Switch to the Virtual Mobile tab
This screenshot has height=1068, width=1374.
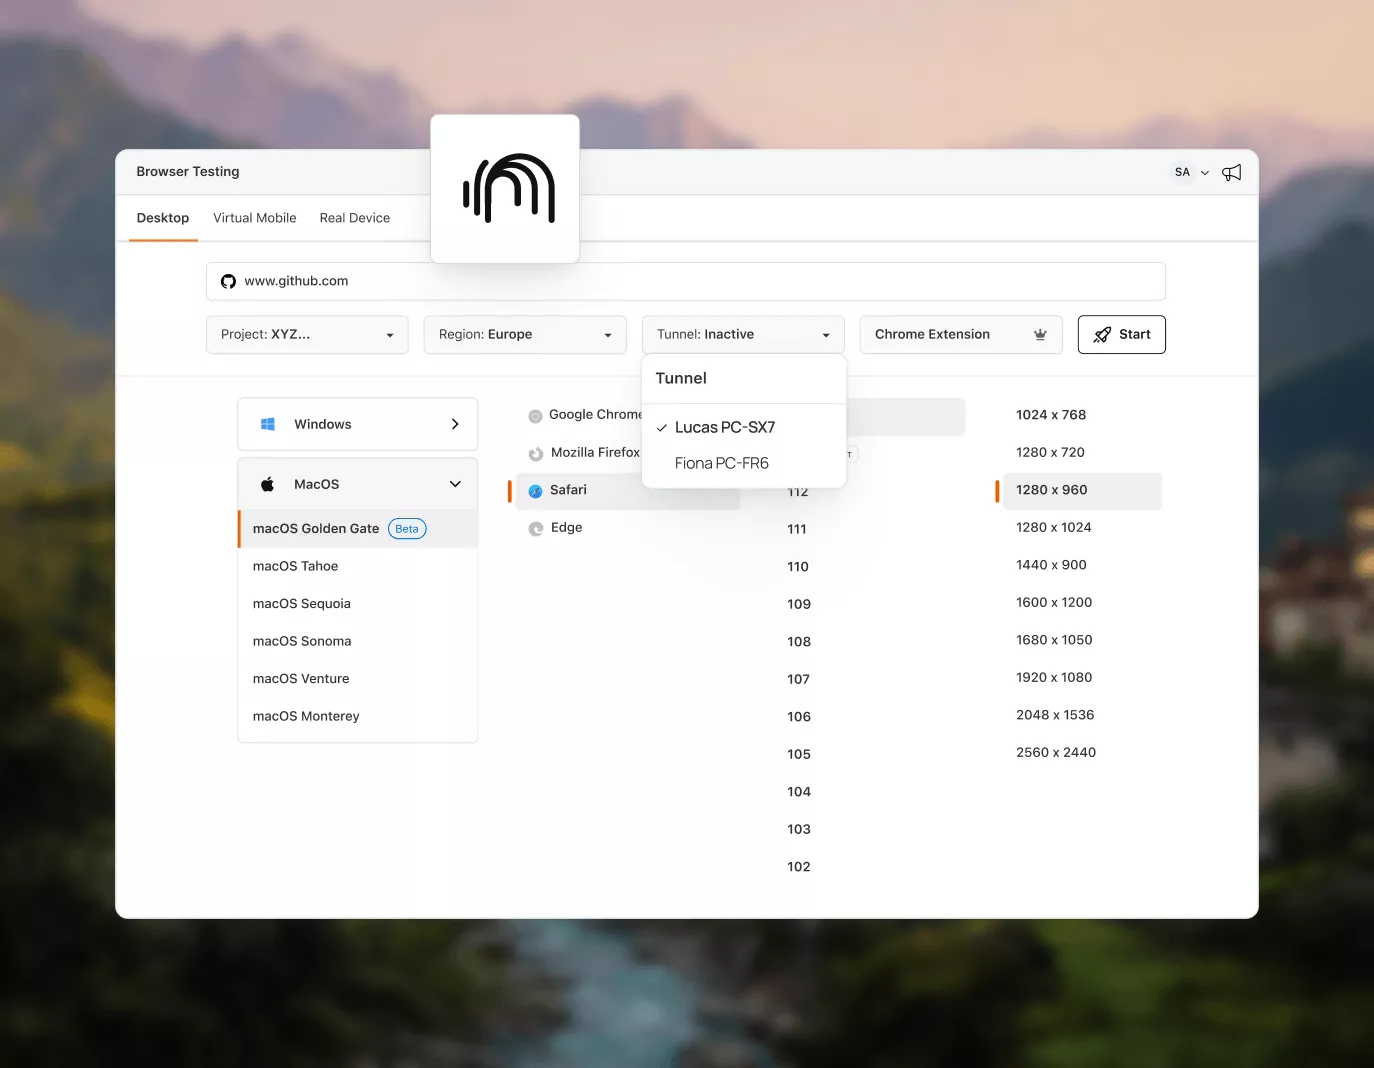coord(255,218)
